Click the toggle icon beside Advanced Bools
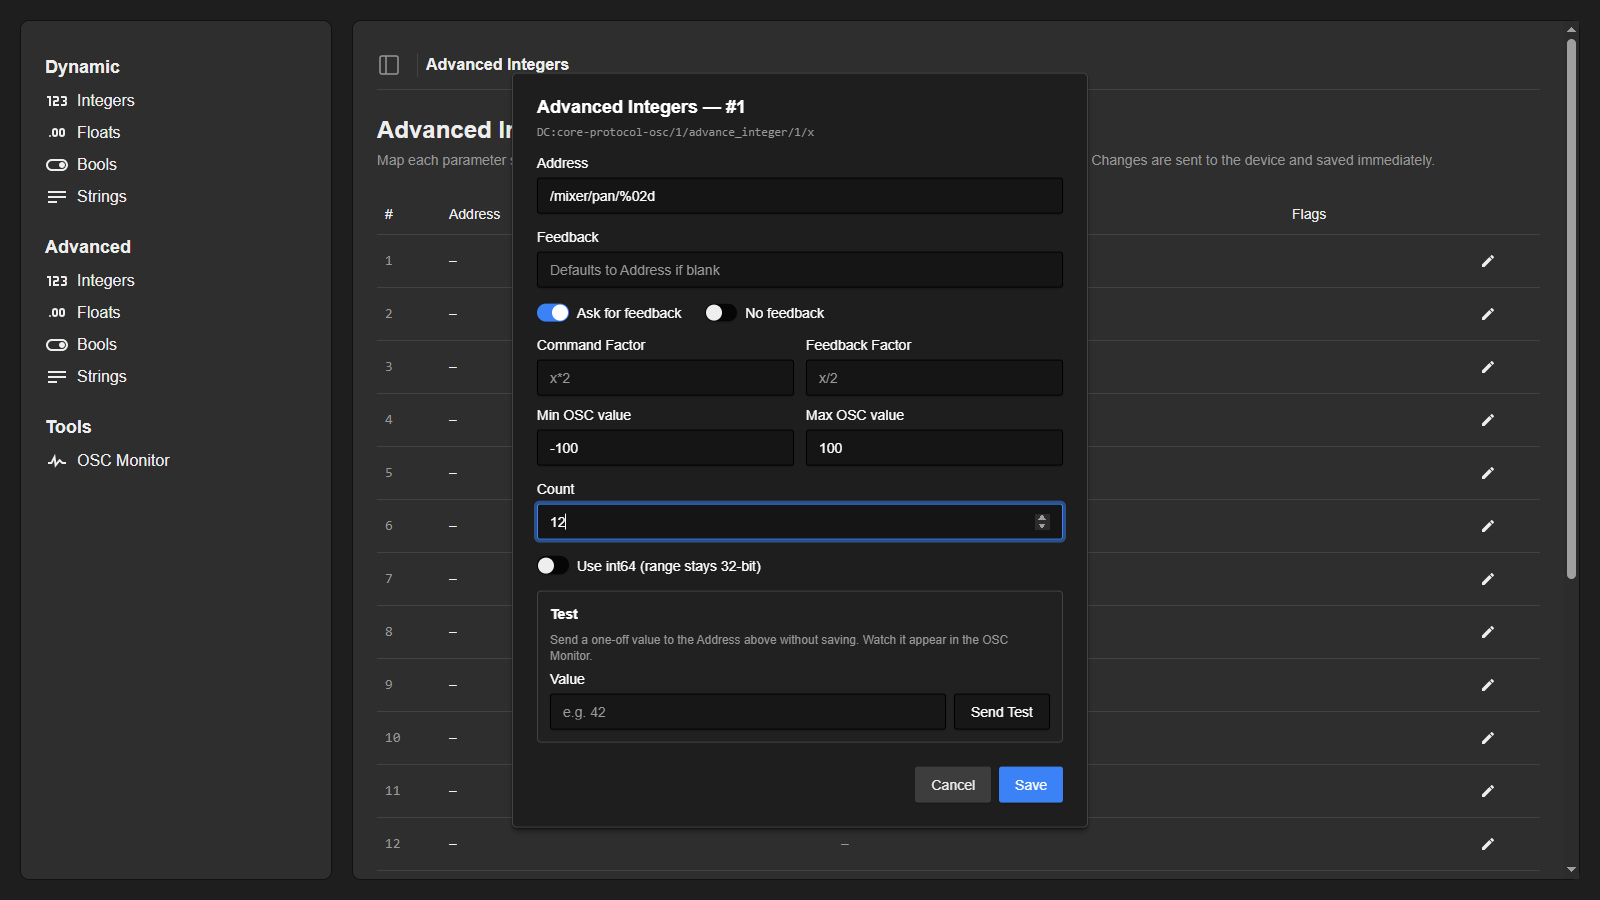The image size is (1600, 900). click(57, 345)
